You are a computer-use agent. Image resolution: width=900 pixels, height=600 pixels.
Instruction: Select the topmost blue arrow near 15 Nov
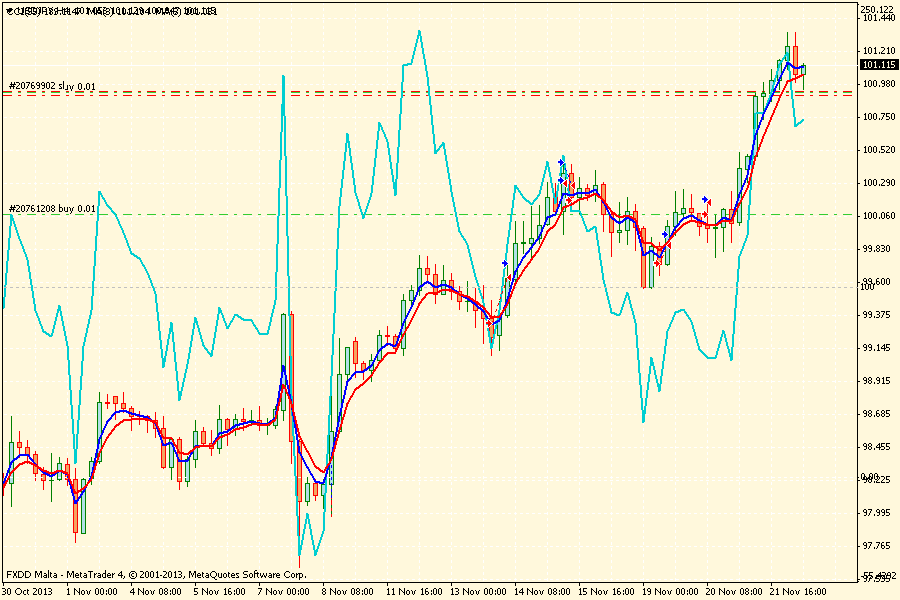coord(563,160)
